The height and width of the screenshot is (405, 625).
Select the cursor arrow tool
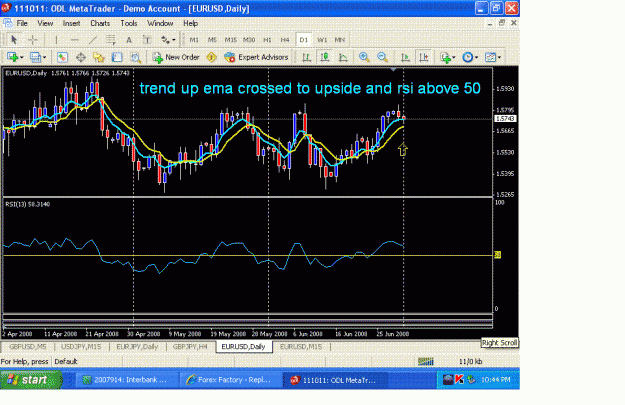point(14,39)
